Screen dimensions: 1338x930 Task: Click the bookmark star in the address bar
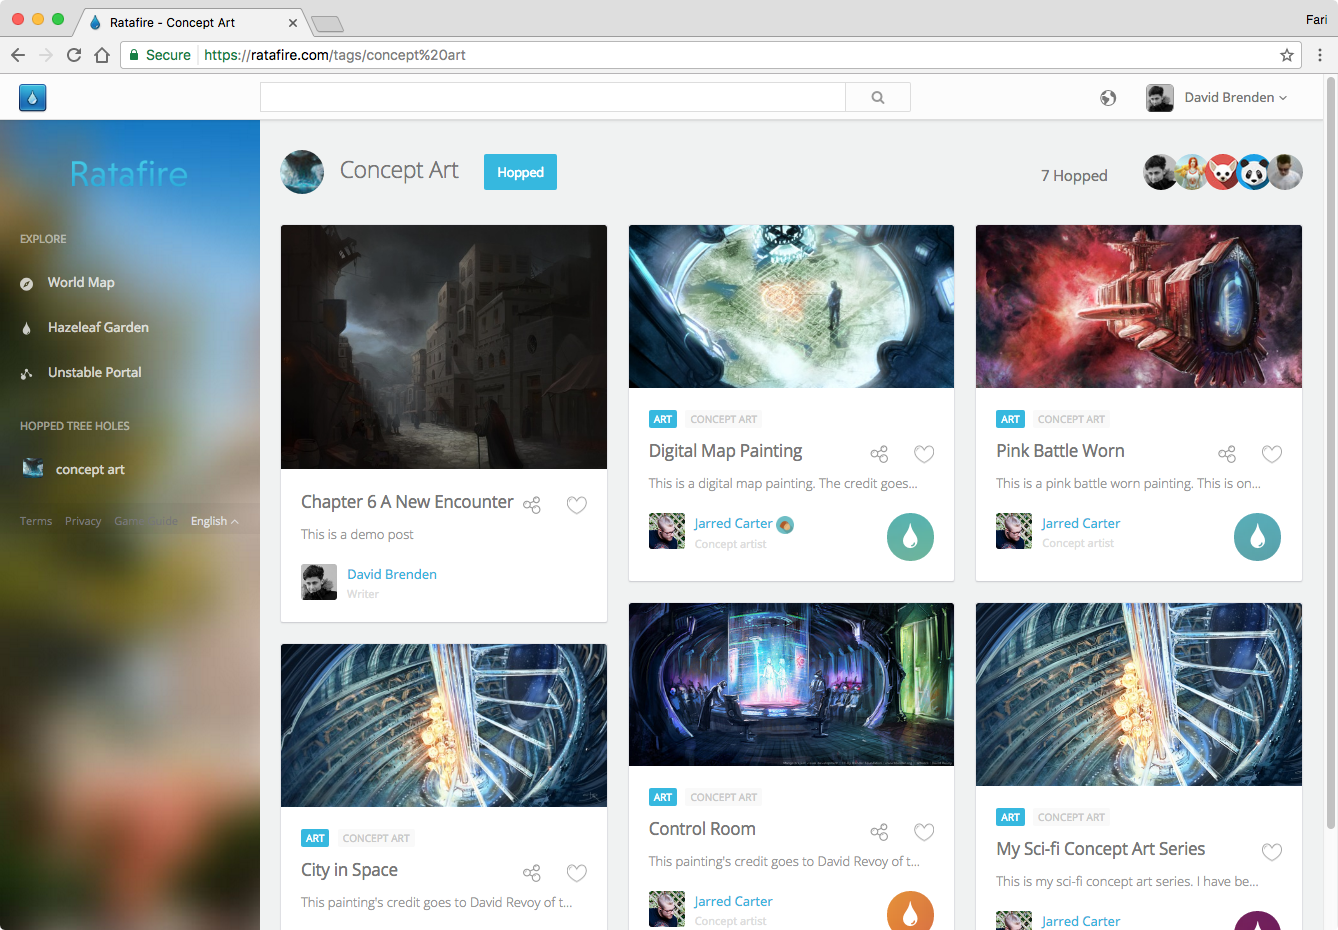[x=1288, y=55]
